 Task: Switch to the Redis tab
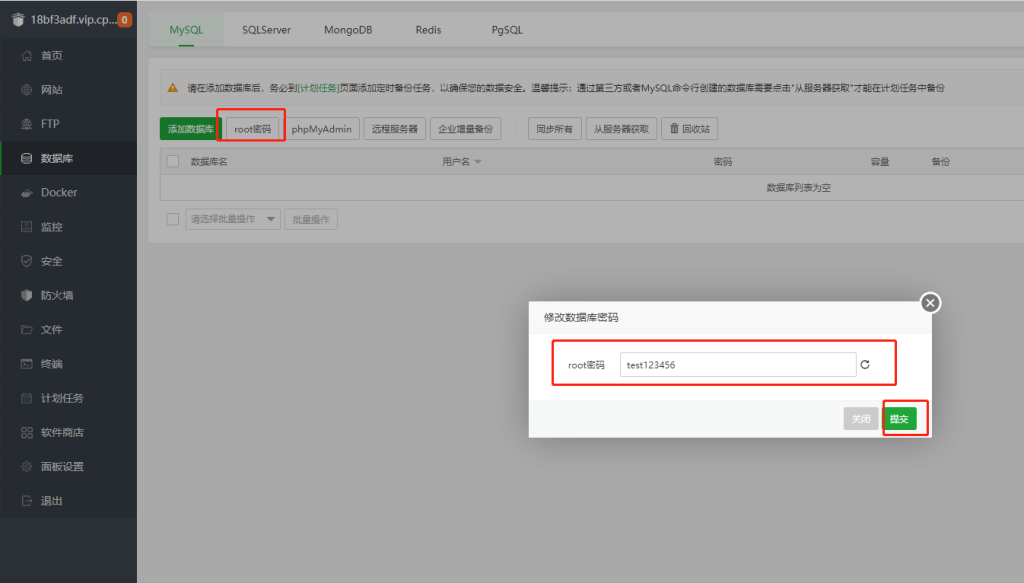(428, 30)
